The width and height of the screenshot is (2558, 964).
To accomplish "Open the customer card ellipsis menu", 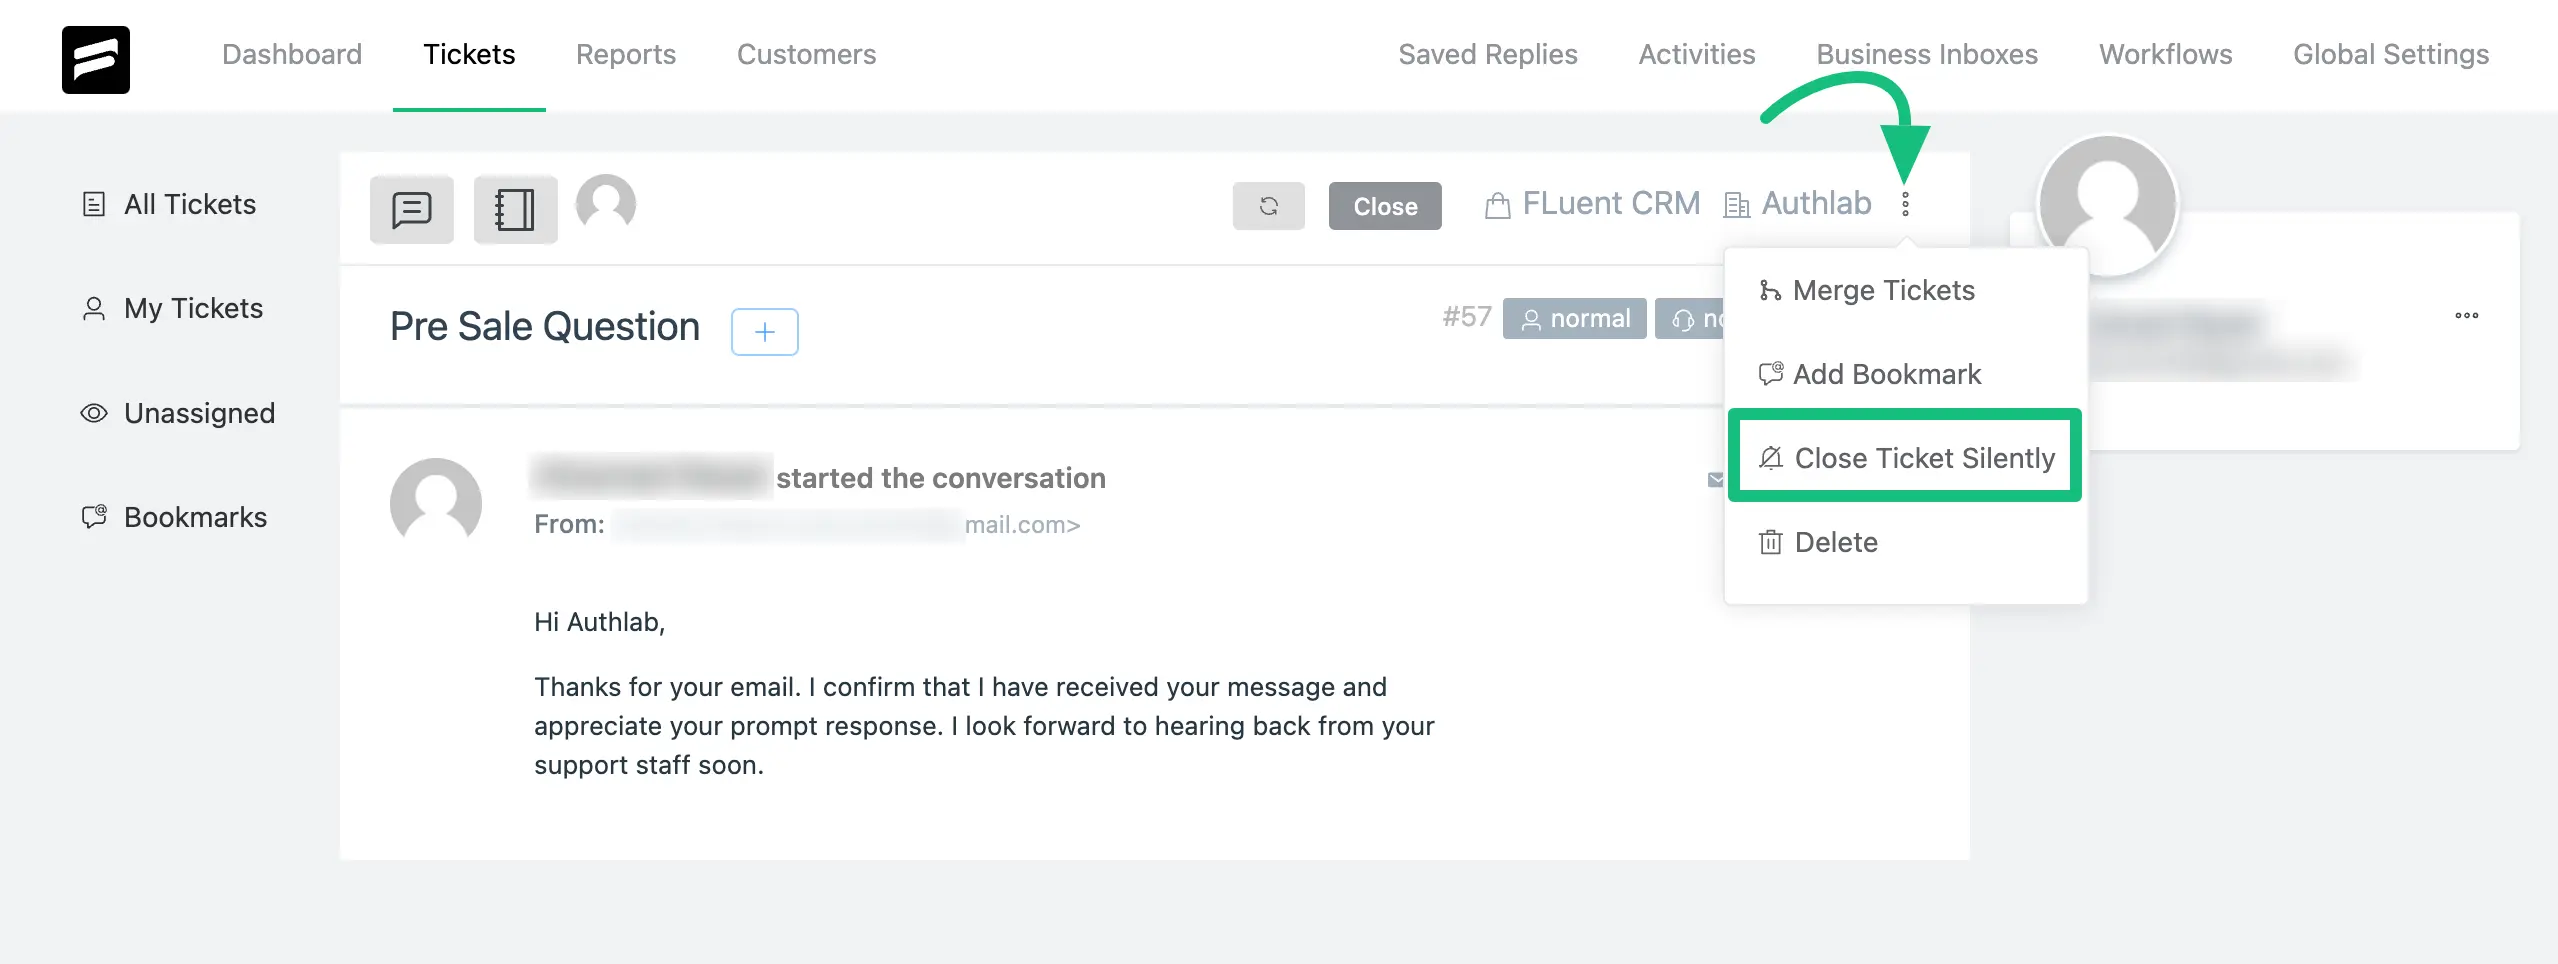I will tap(2466, 315).
